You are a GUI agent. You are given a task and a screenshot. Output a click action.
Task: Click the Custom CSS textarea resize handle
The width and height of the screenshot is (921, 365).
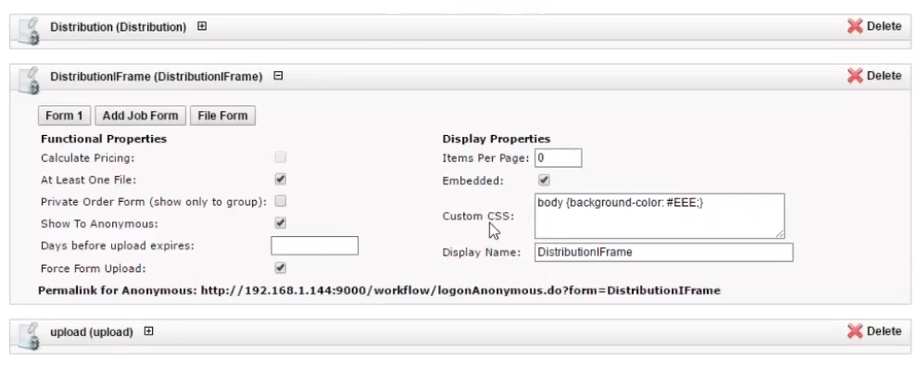click(779, 233)
